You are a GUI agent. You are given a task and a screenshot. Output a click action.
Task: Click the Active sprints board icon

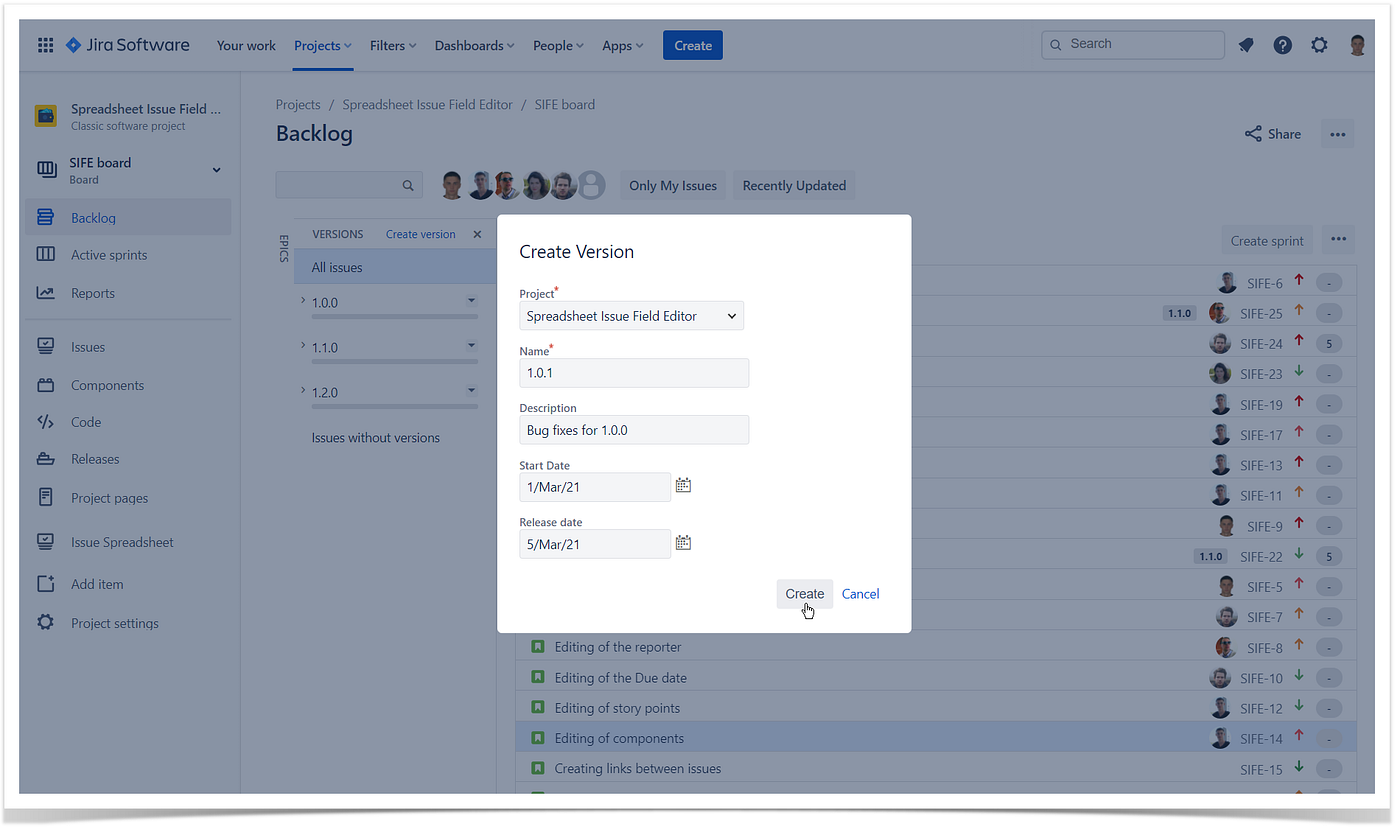point(45,254)
